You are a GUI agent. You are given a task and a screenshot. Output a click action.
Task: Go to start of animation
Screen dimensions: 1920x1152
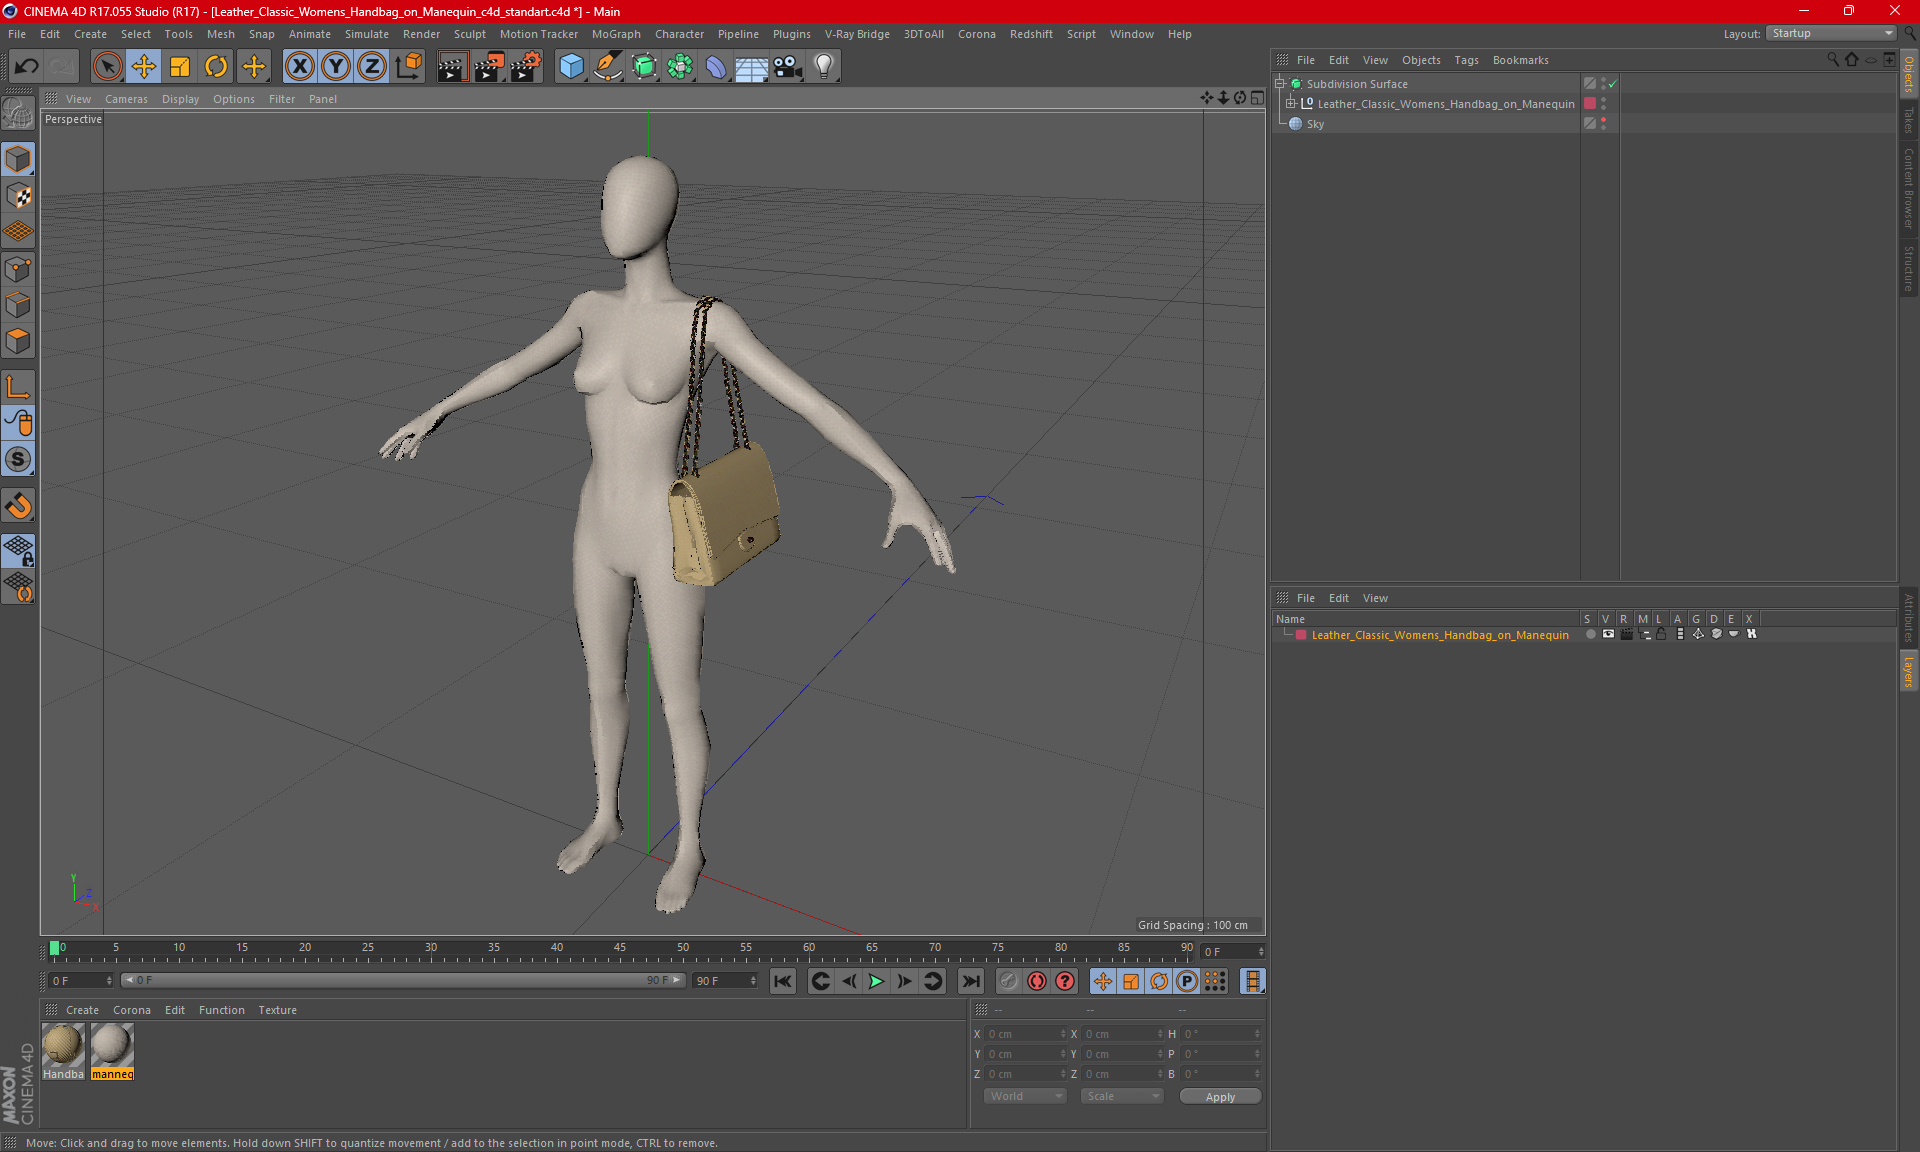click(783, 981)
